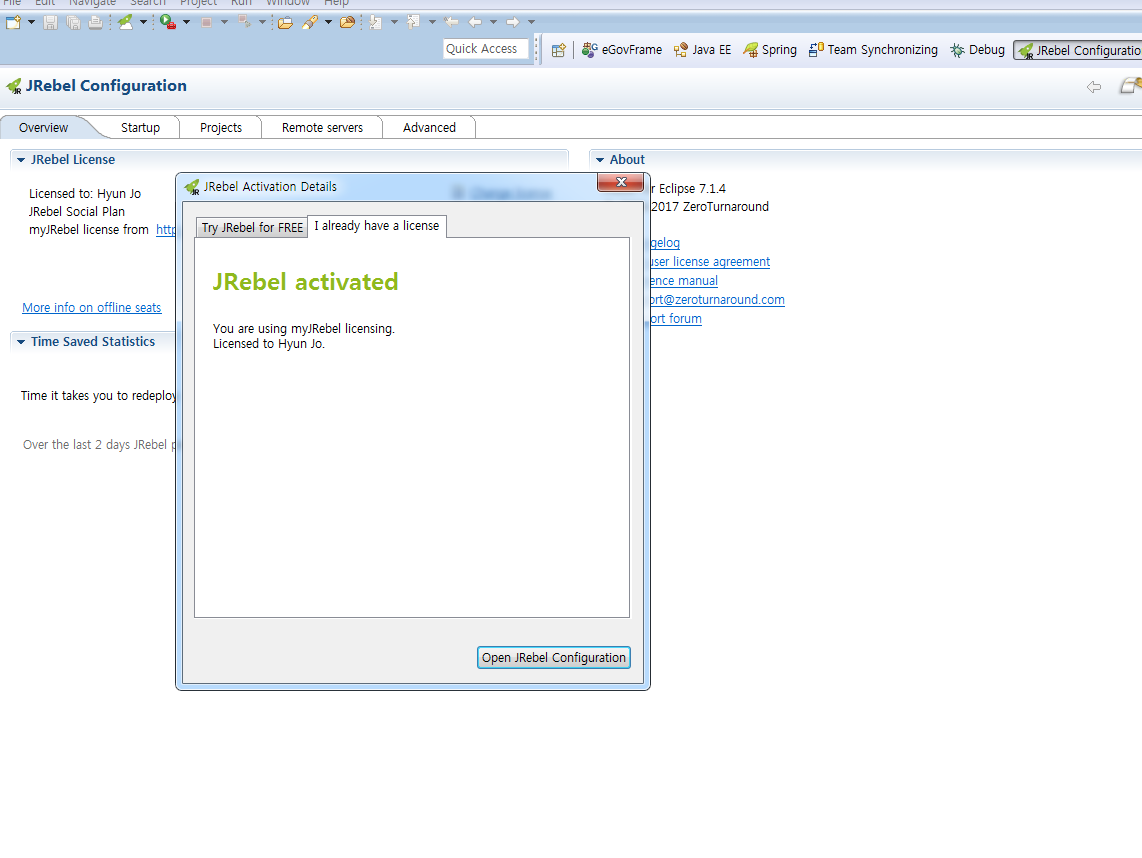The image size is (1142, 858).
Task: Click the back arrow in JRebel Configuration header
Action: point(1093,87)
